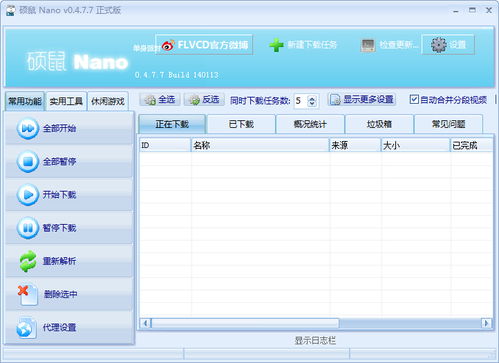
Task: Decrease simultaneous download task count
Action: pyautogui.click(x=312, y=103)
